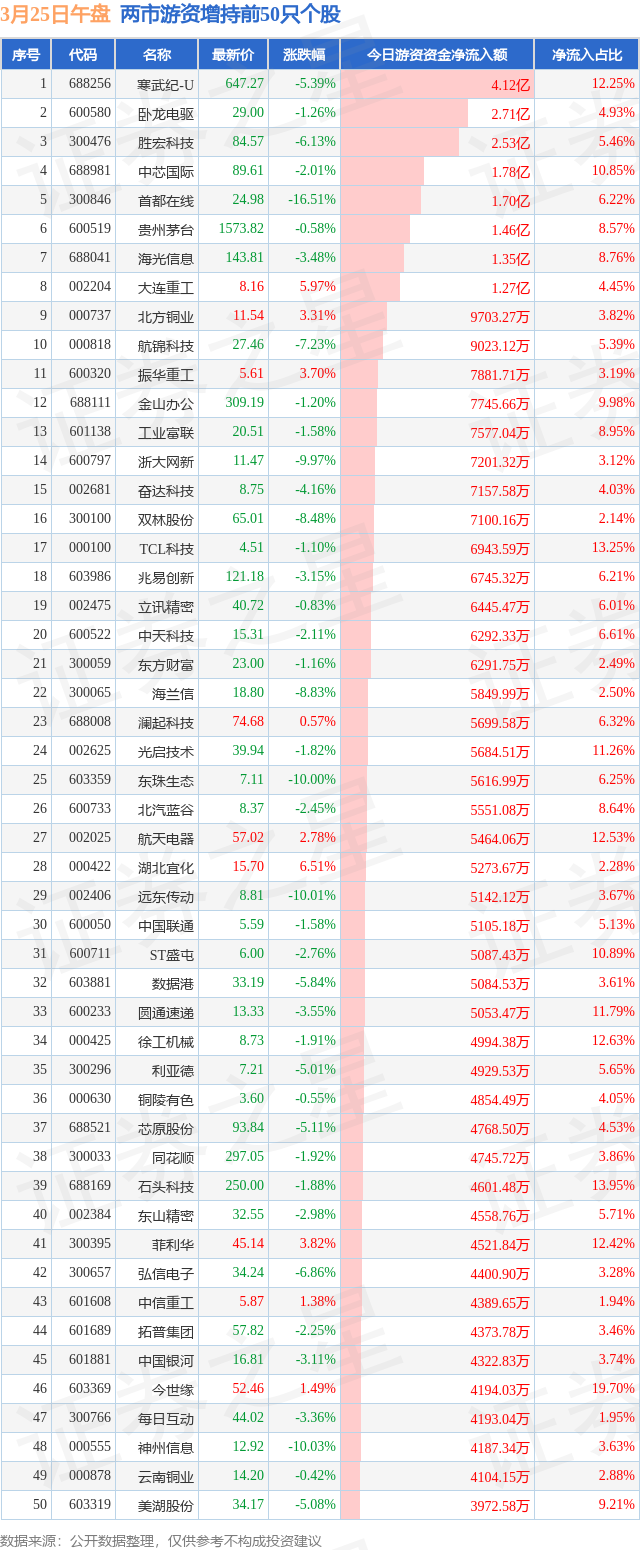
Task: Click the 名称 column header
Action: click(x=157, y=55)
